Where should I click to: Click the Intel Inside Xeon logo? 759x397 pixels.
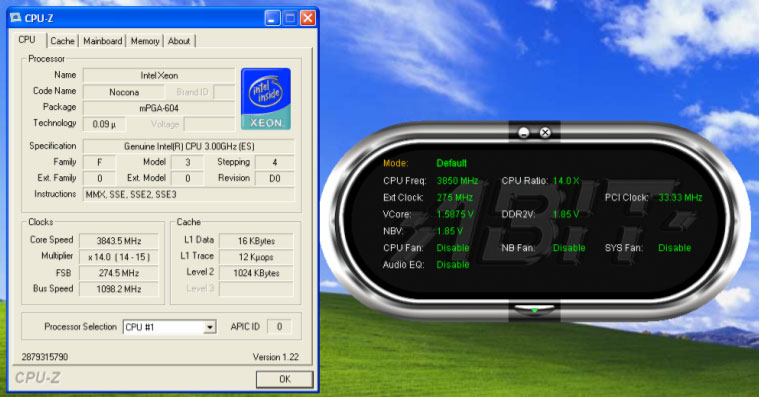266,99
